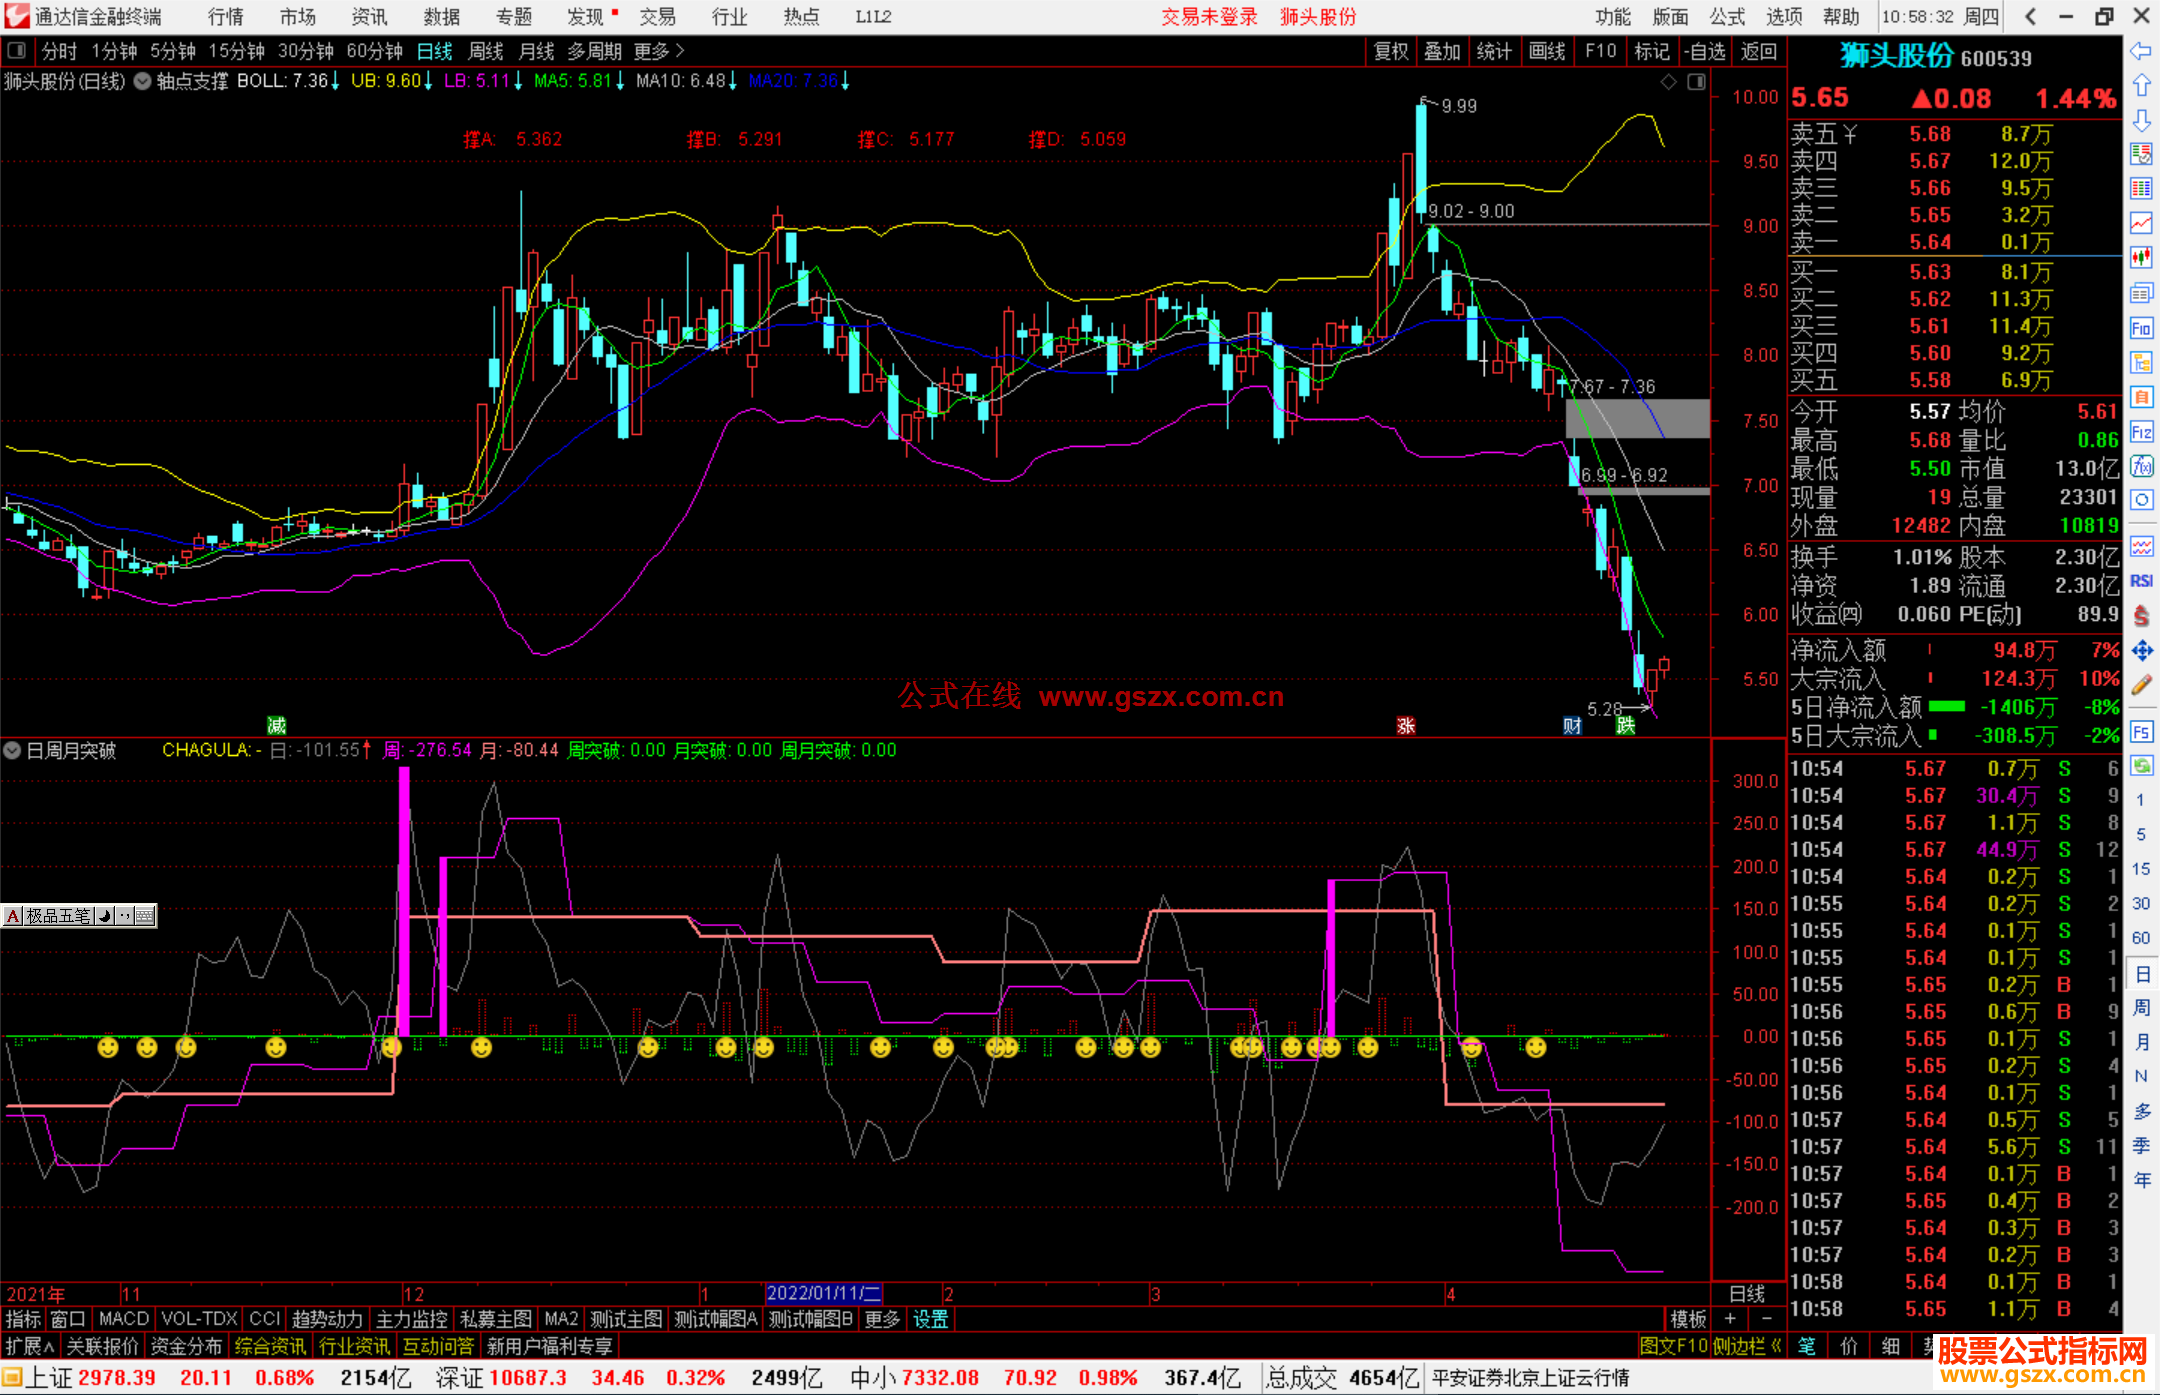Image resolution: width=2160 pixels, height=1395 pixels.
Task: Select yearly 年 period in sidebar
Action: pyautogui.click(x=2141, y=1180)
